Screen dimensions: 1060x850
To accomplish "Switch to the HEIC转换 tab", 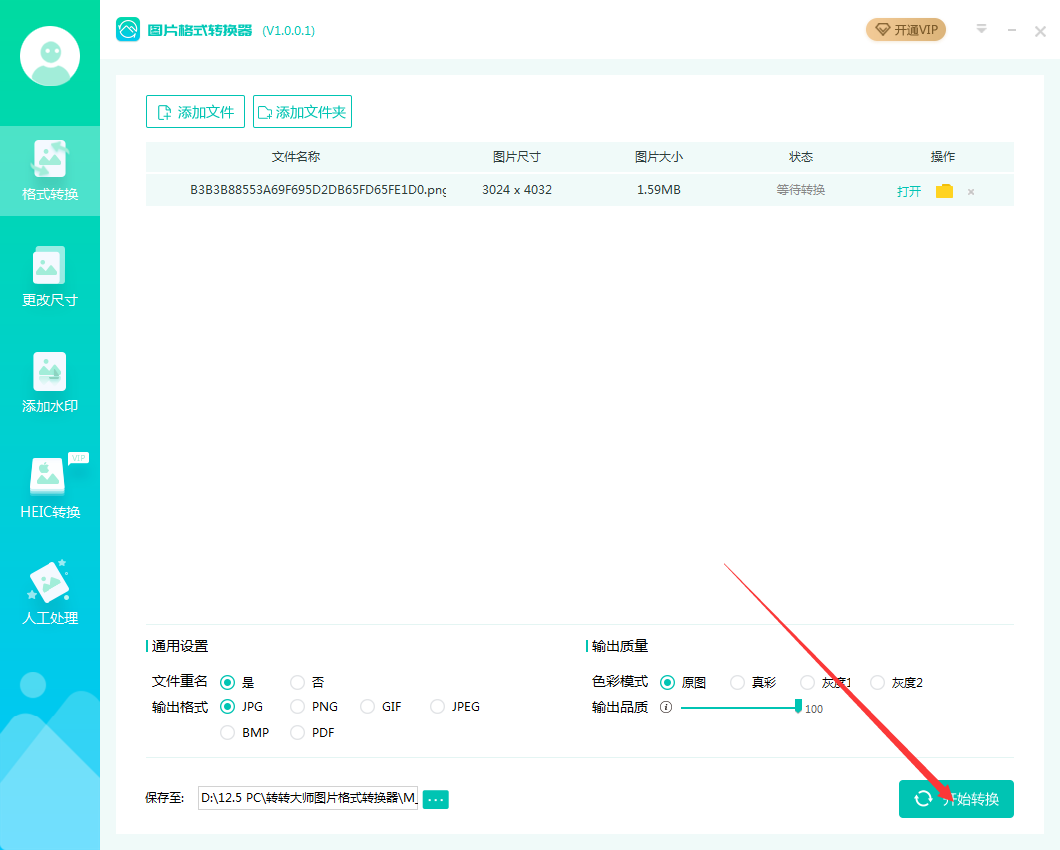I will coord(50,488).
